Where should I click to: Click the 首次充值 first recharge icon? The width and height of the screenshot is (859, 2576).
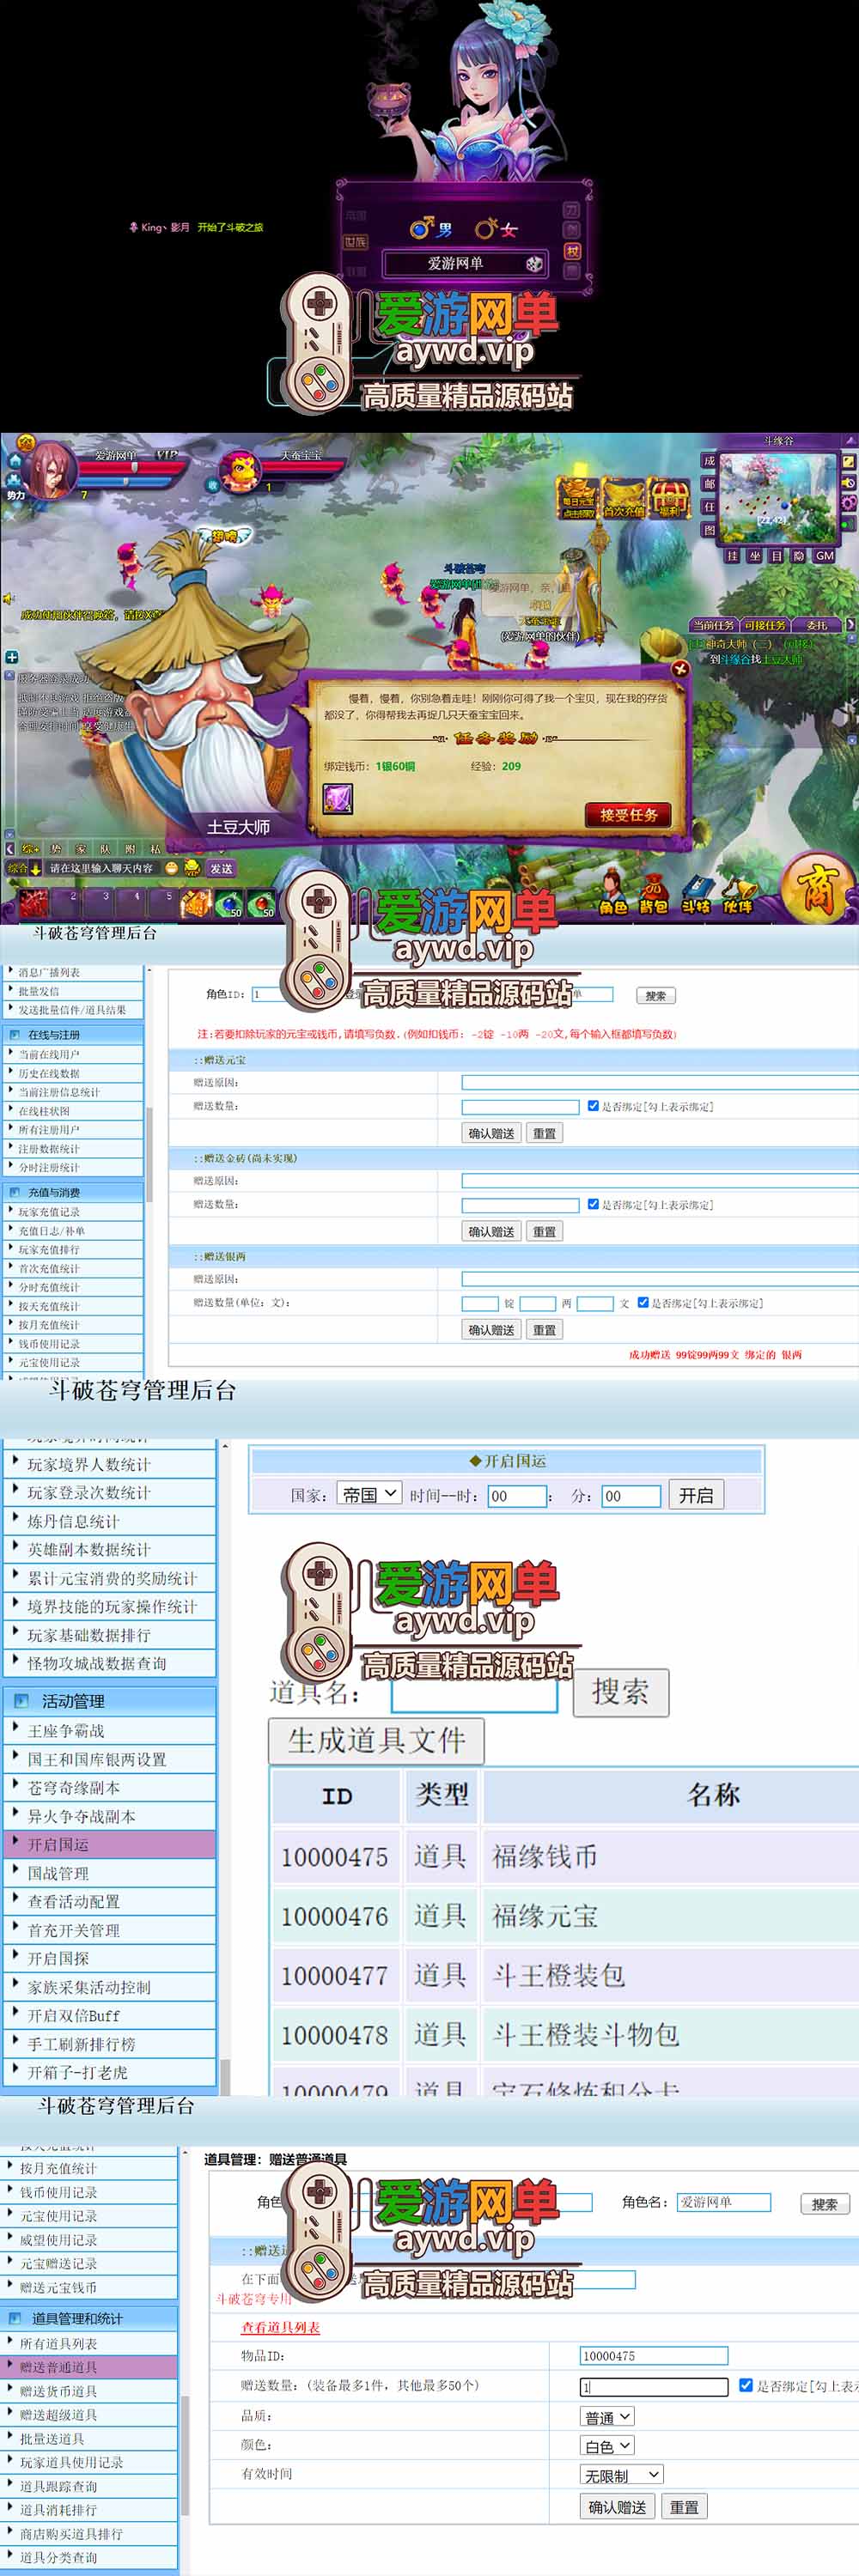coord(624,497)
